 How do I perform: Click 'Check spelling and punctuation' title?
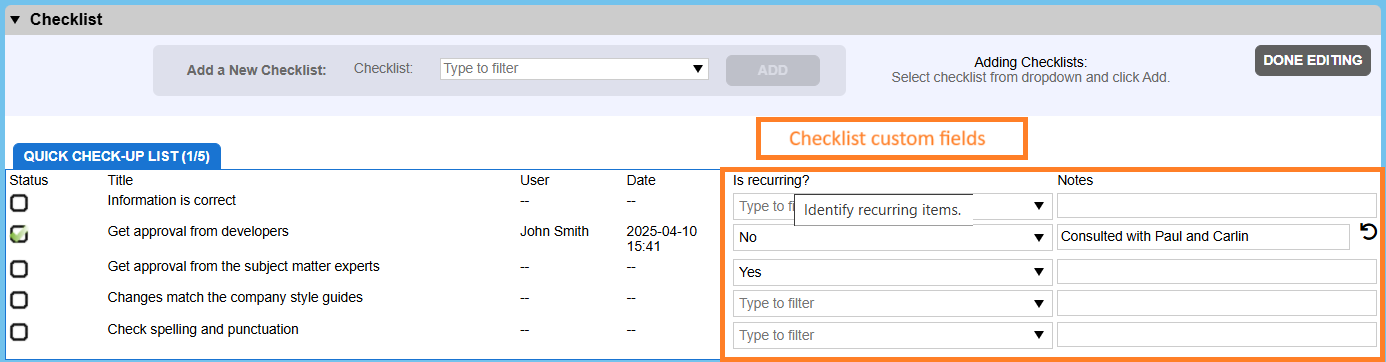[x=203, y=329]
